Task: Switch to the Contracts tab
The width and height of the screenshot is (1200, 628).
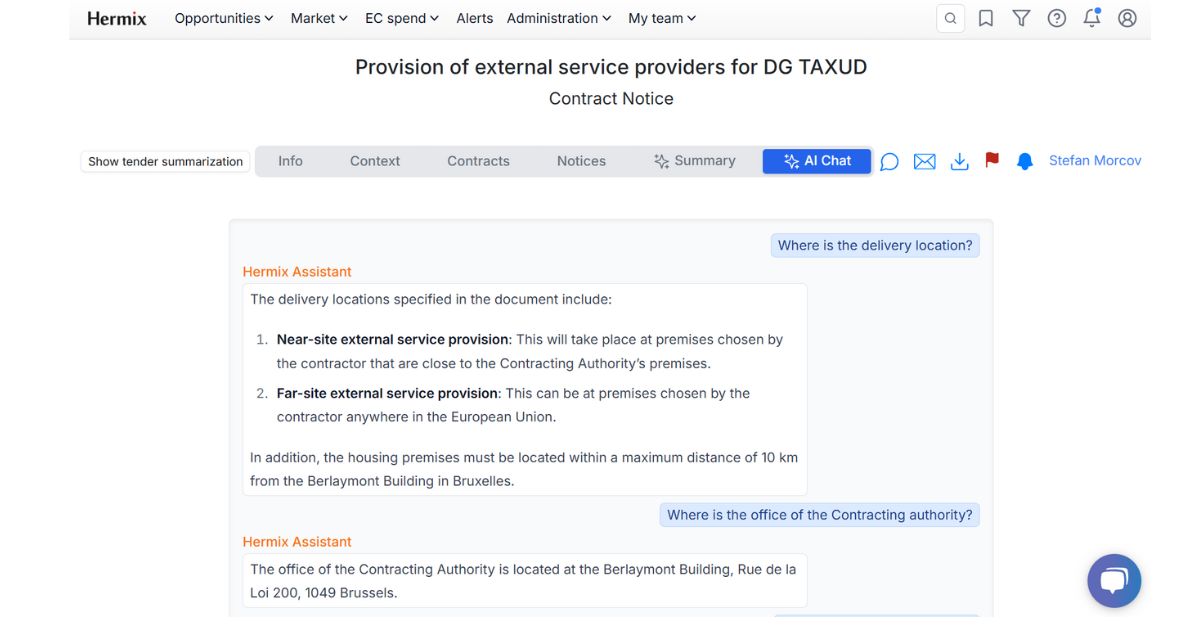Action: [x=478, y=161]
